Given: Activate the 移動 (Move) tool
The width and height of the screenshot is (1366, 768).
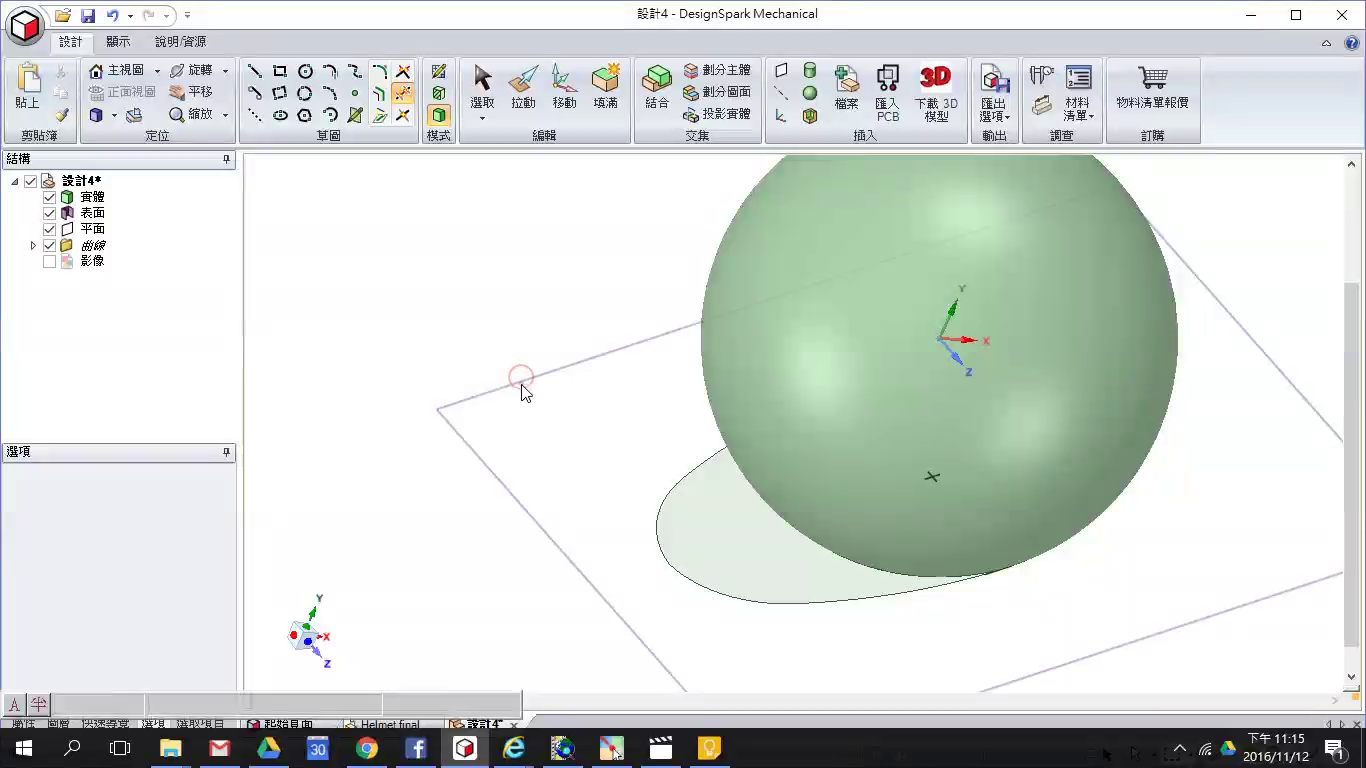Looking at the screenshot, I should [564, 86].
